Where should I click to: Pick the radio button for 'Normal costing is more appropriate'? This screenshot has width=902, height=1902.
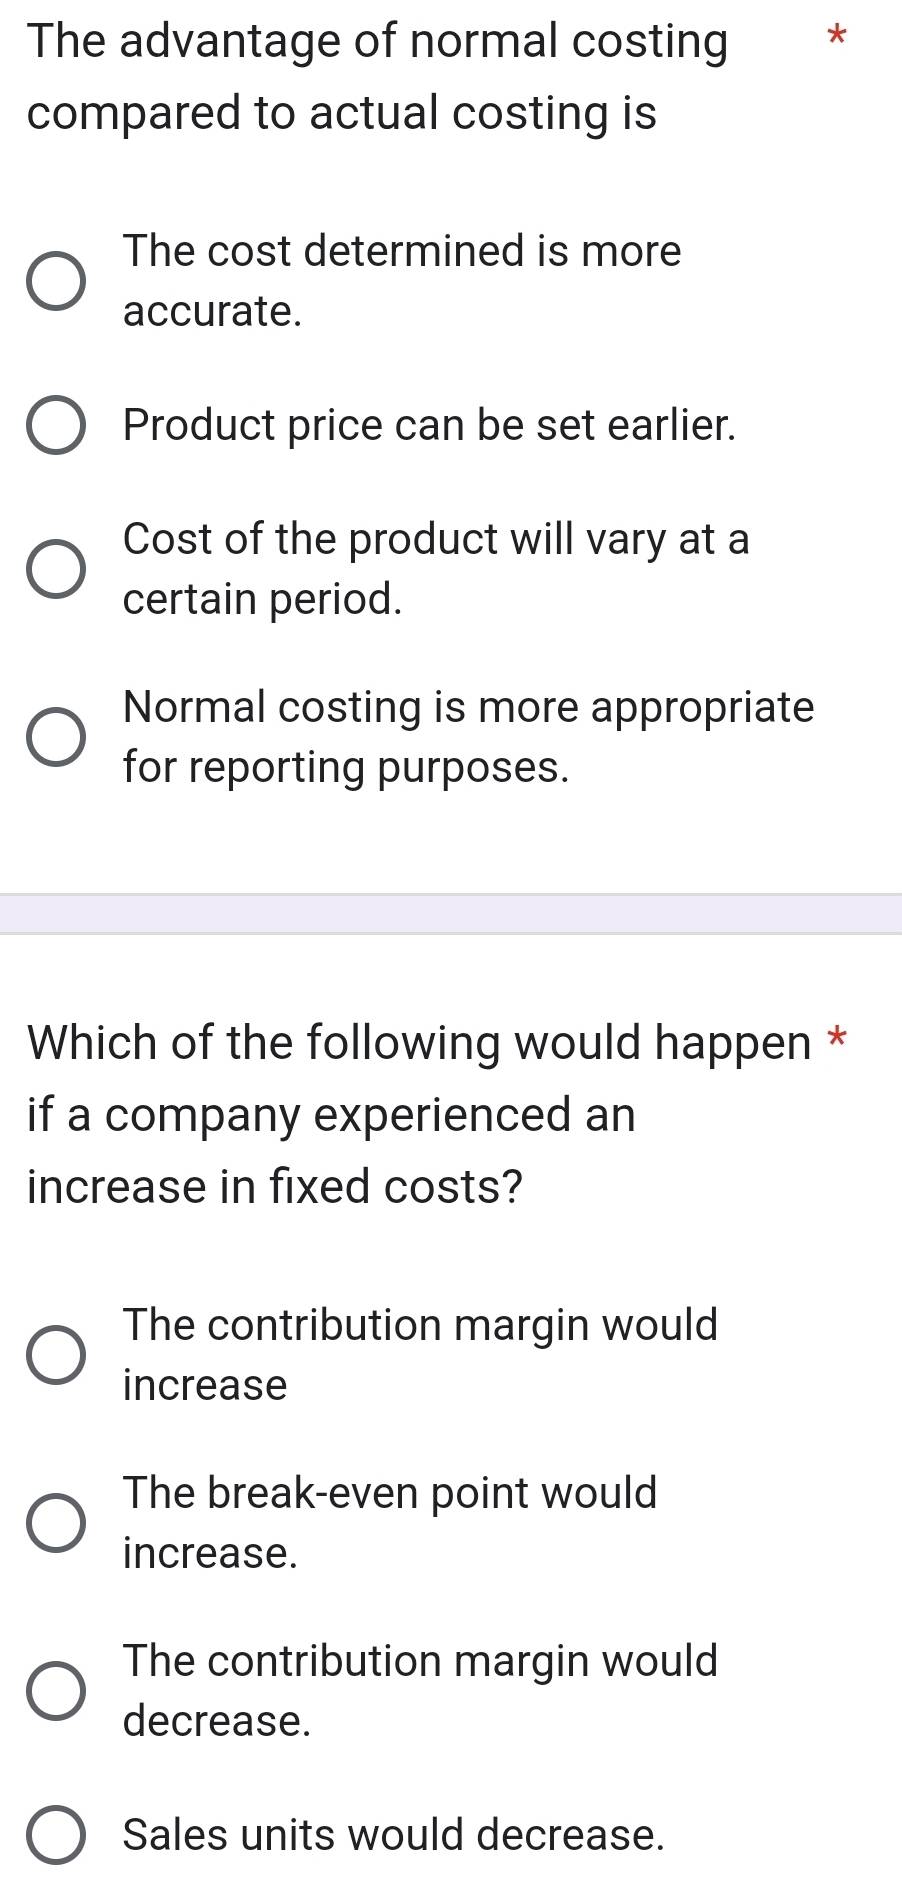tap(56, 737)
